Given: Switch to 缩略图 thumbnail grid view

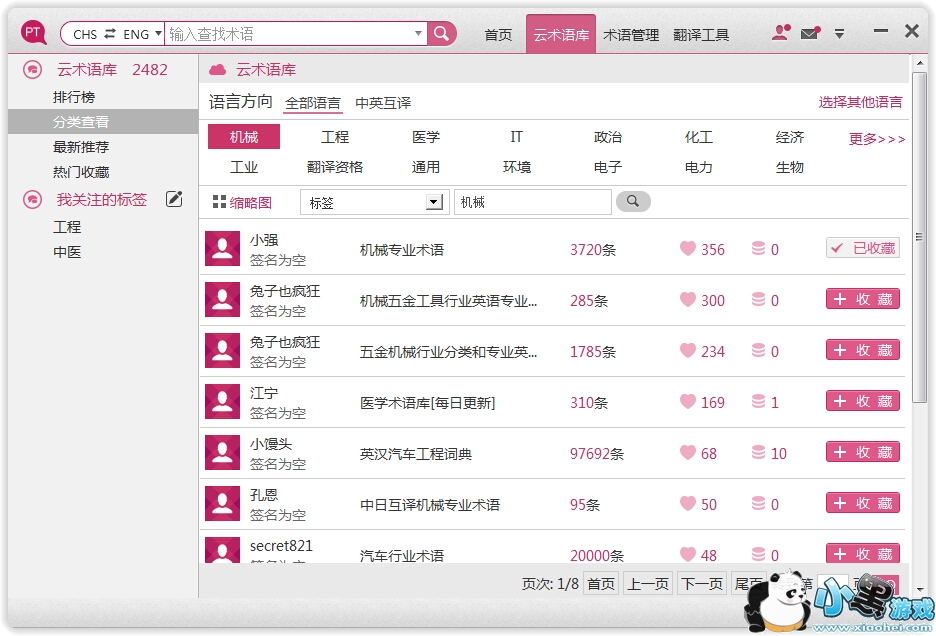Looking at the screenshot, I should pyautogui.click(x=242, y=202).
